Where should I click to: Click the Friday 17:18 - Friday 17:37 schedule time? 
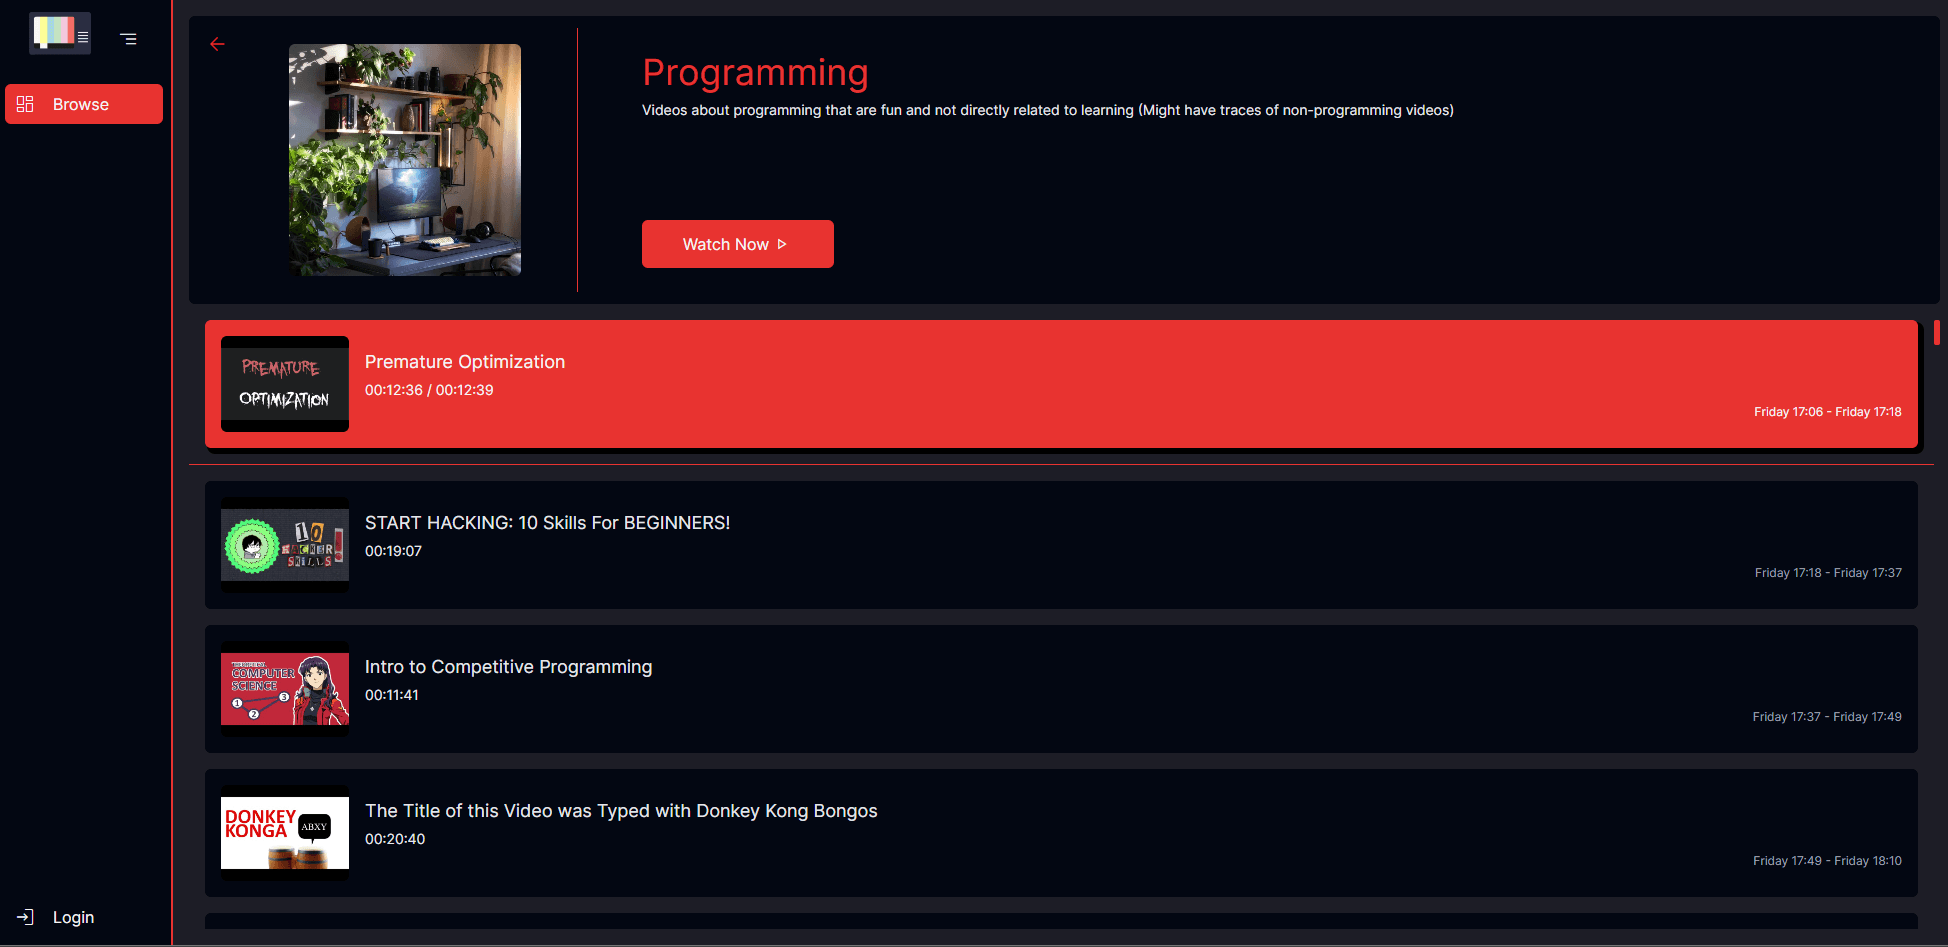(1828, 573)
